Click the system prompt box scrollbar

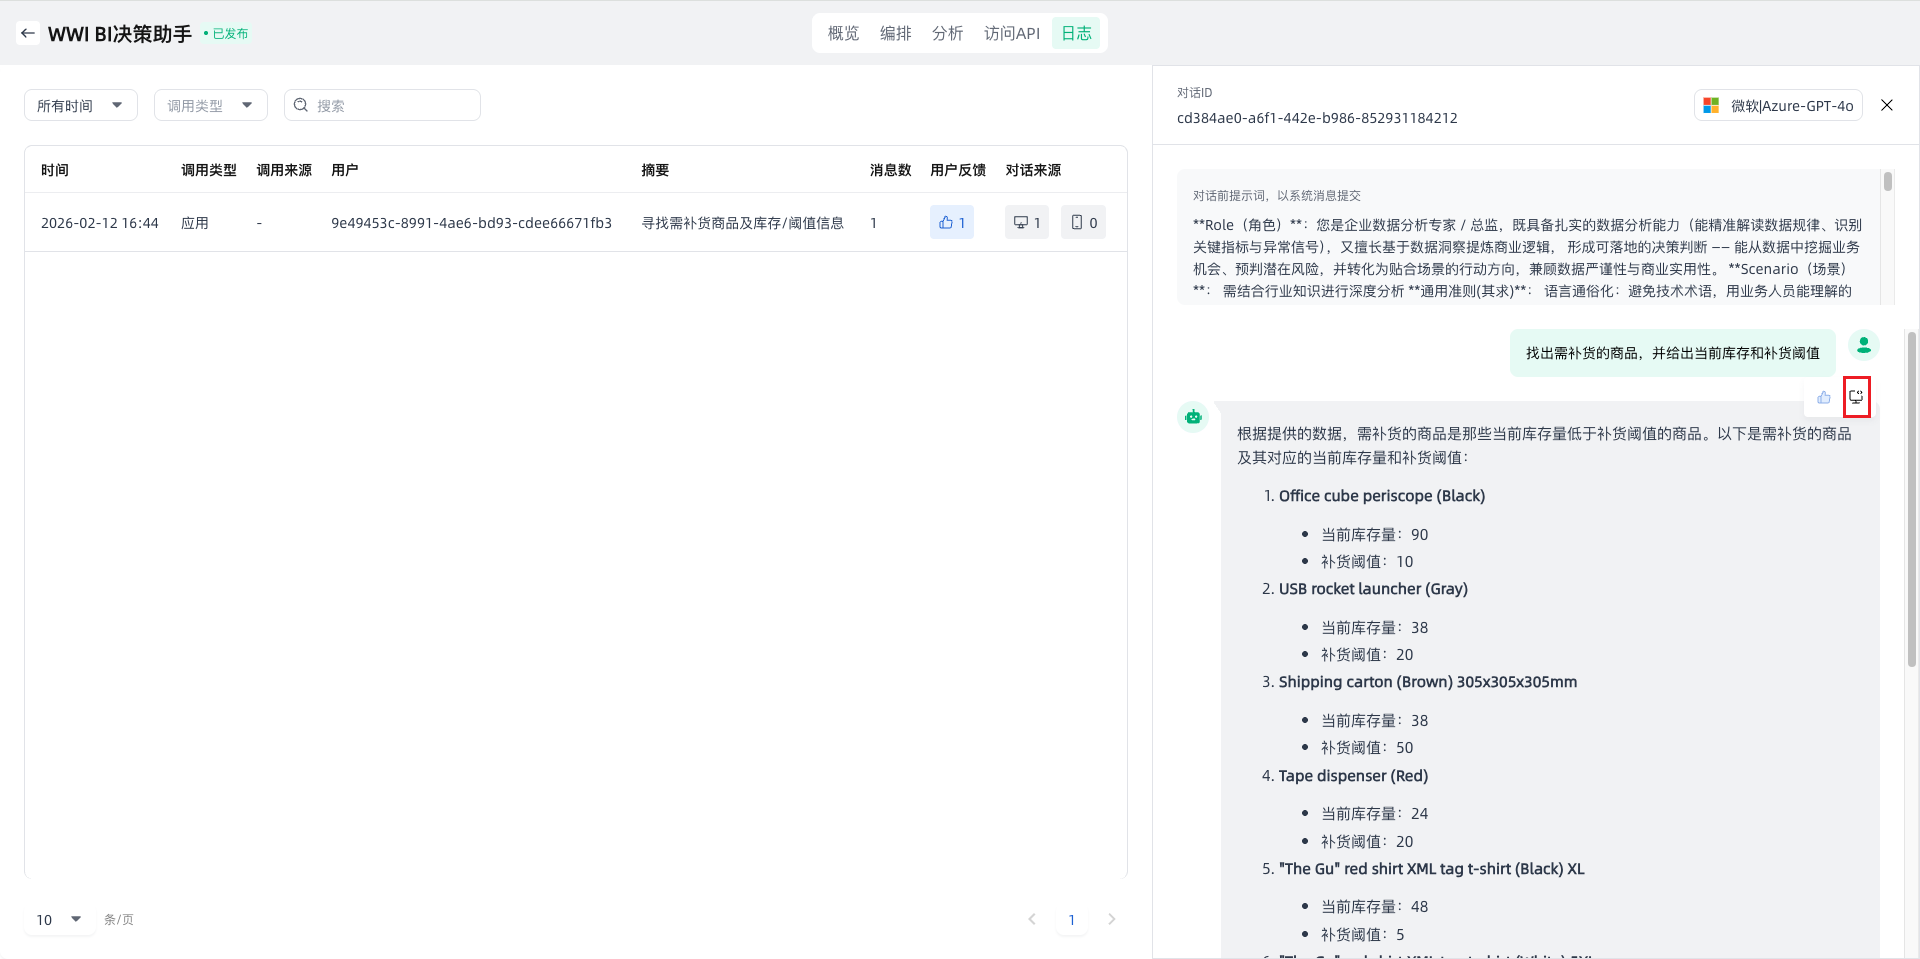click(1887, 182)
